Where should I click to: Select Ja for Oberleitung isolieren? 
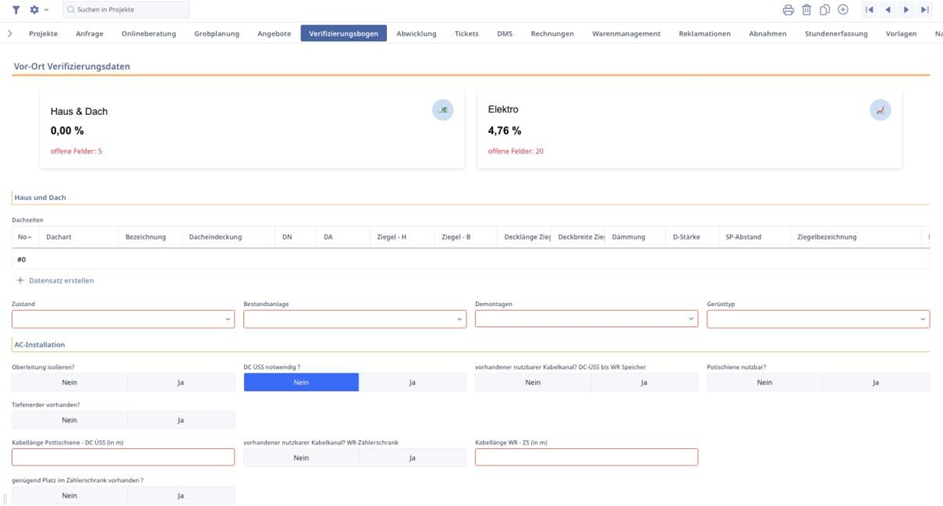point(180,382)
